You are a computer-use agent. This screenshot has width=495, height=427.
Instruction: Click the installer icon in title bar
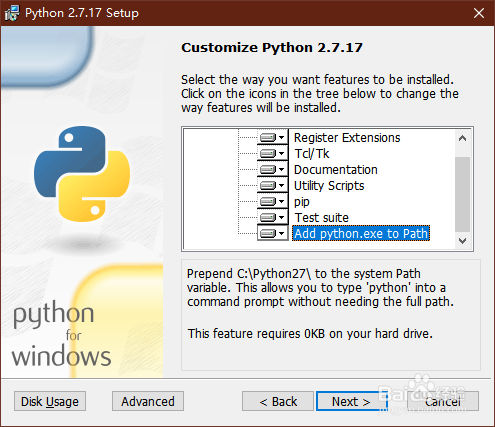click(x=12, y=13)
